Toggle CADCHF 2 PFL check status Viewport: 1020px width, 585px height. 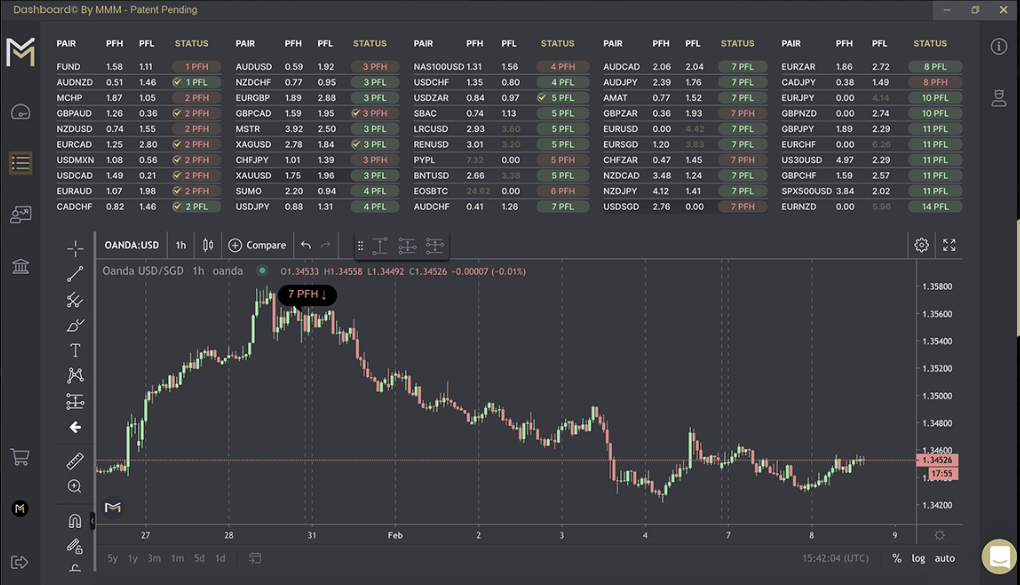[177, 207]
